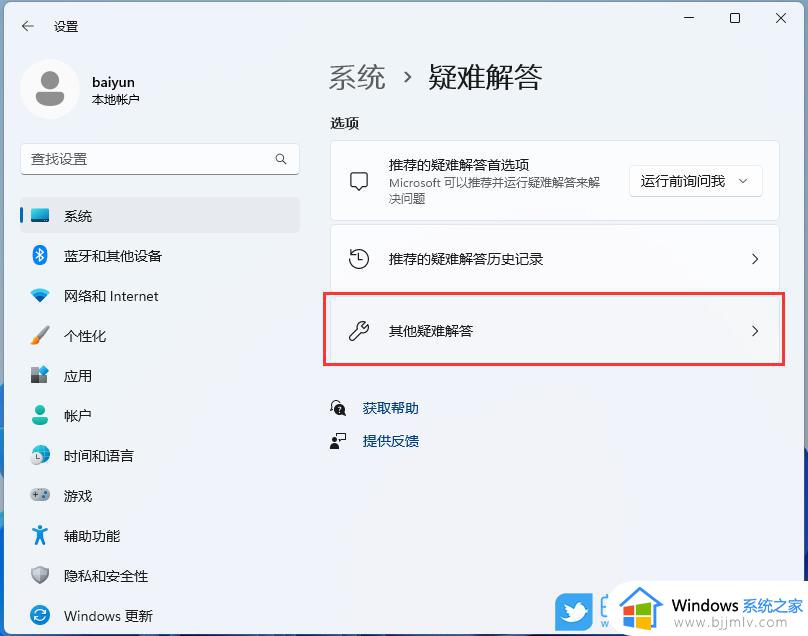The height and width of the screenshot is (636, 808).
Task: Click the back arrow in Settings header
Action: (x=28, y=26)
